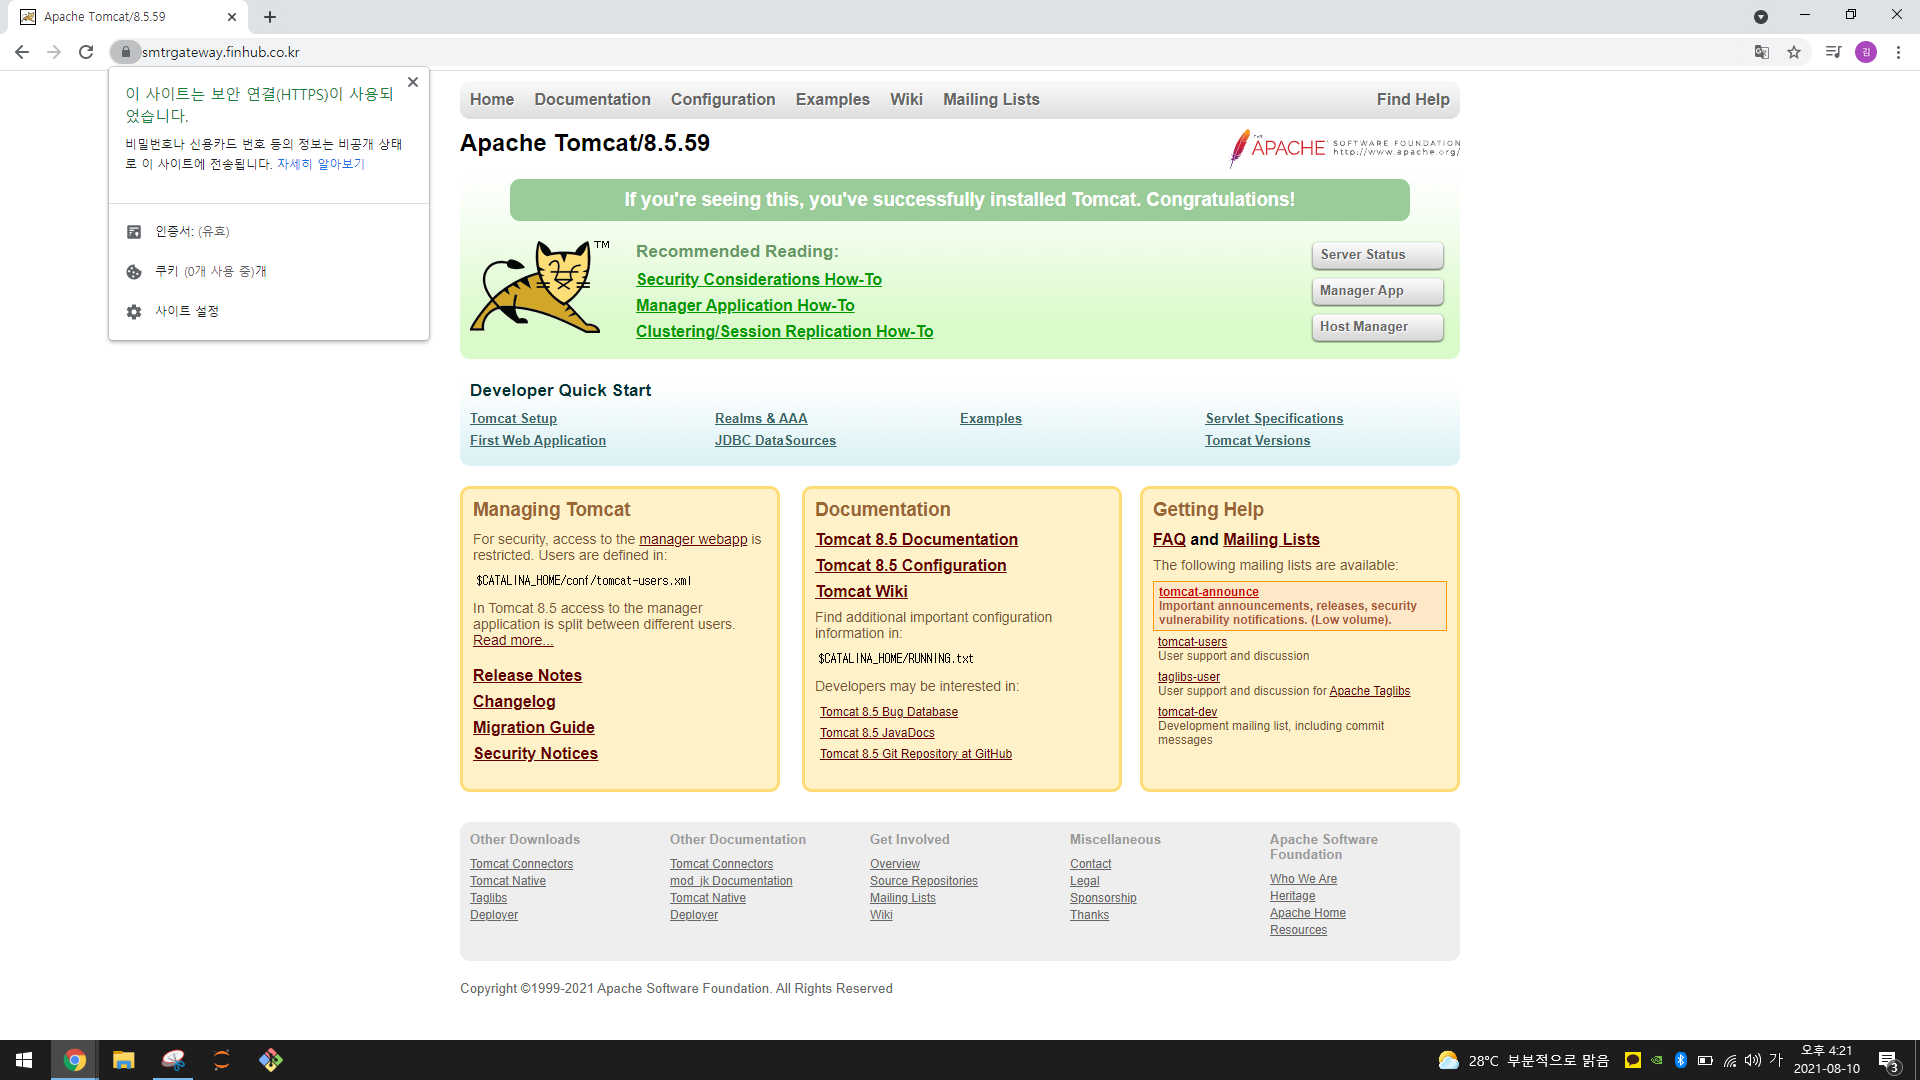Image resolution: width=1920 pixels, height=1080 pixels.
Task: Open tomcat-announce mailing list link
Action: (1208, 592)
